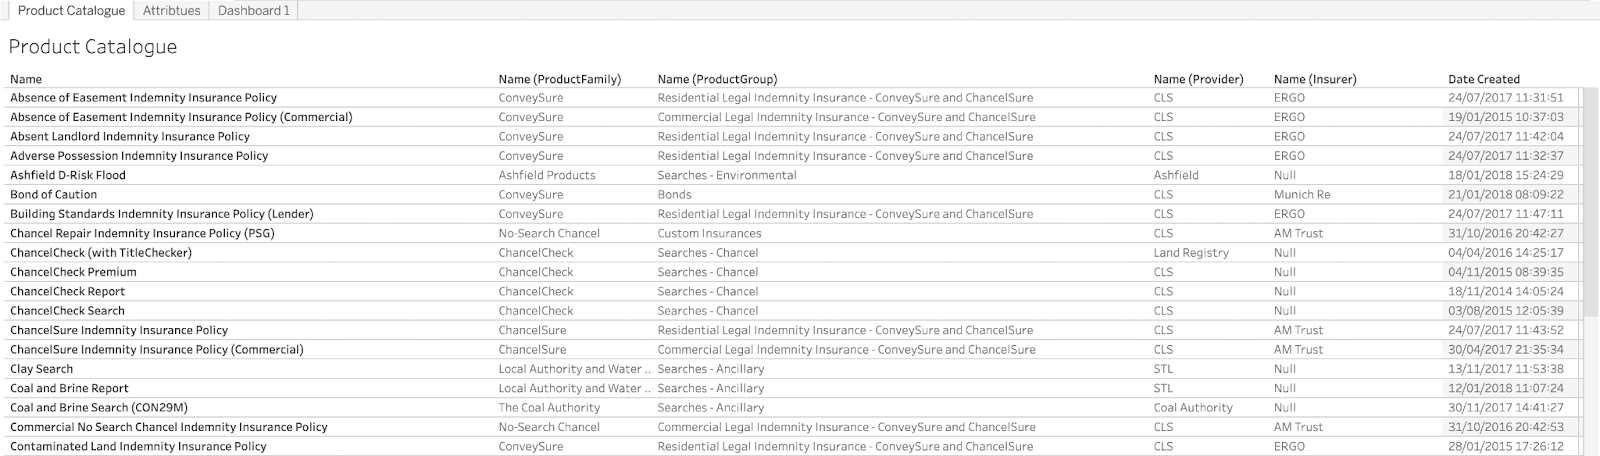Switch to the Product Catalogue tab

[71, 10]
